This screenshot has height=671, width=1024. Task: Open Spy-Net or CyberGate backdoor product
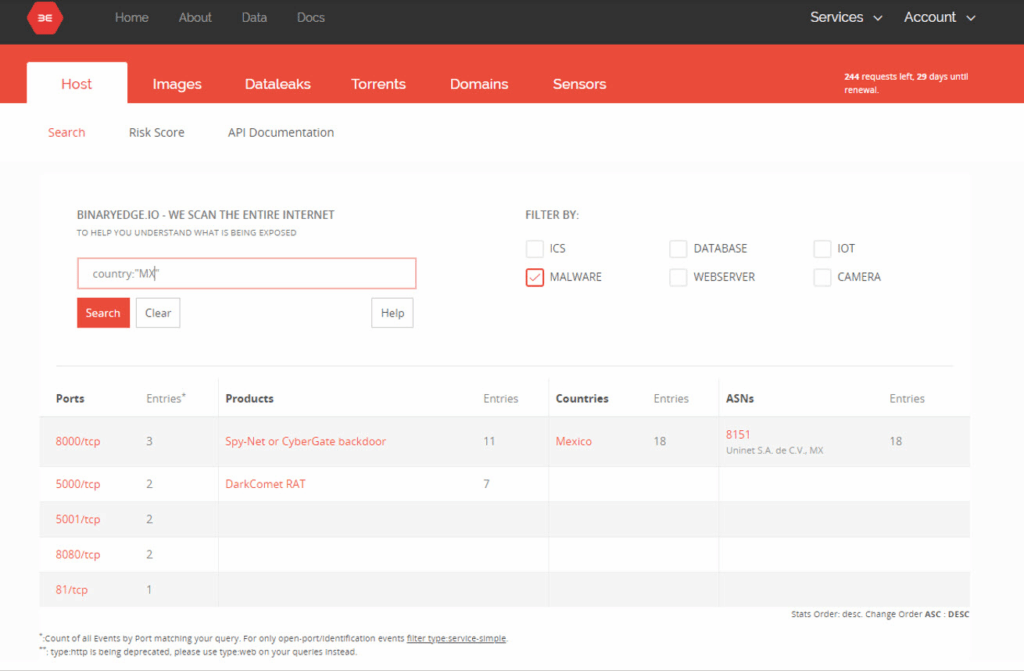(306, 442)
